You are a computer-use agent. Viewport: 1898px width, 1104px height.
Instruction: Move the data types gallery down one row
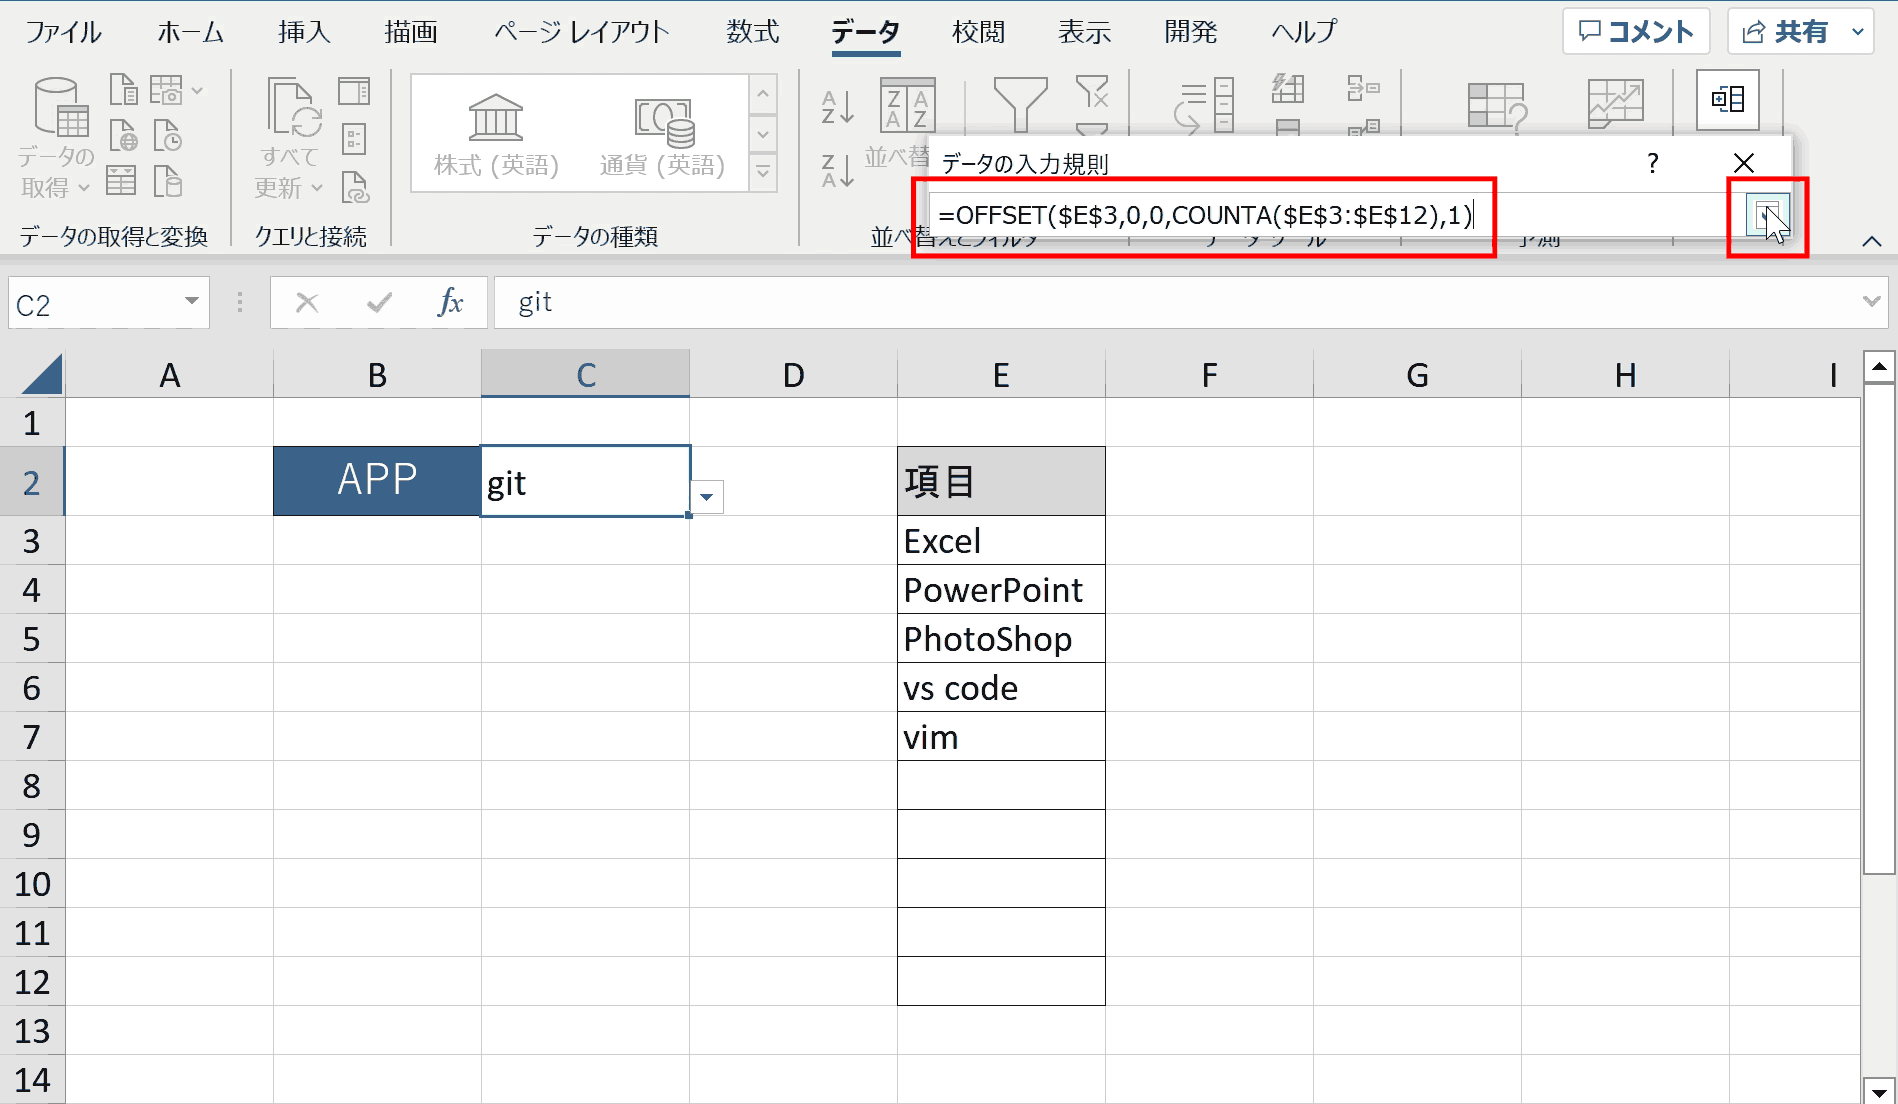click(763, 134)
